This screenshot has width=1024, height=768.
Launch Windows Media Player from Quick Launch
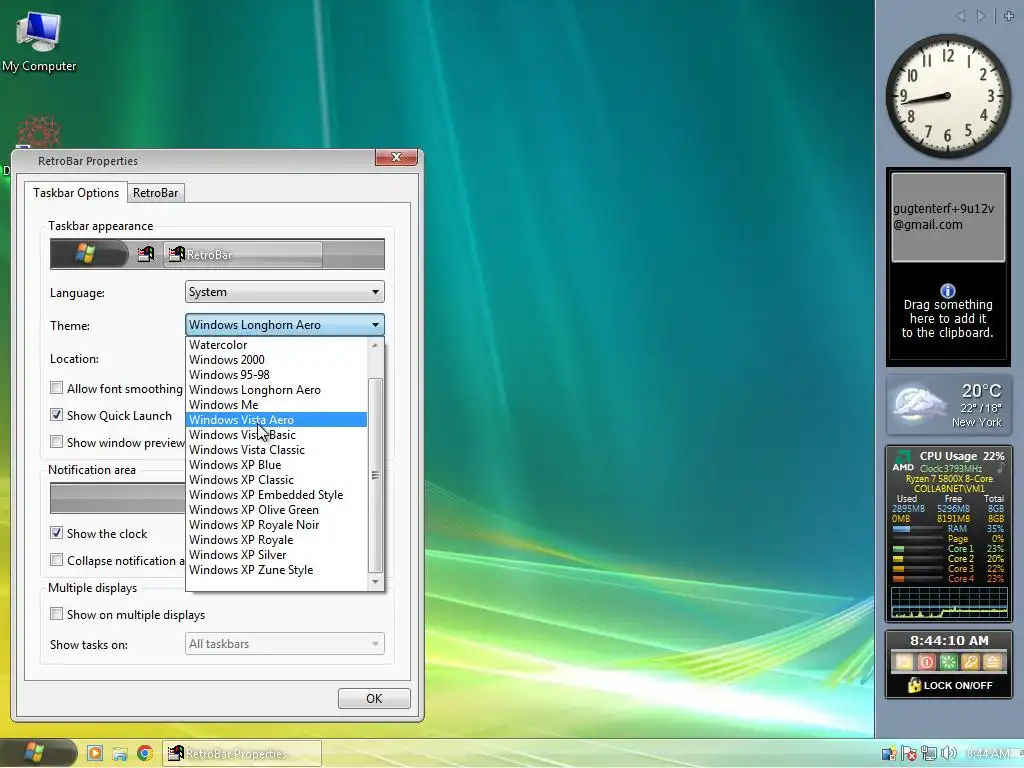[95, 753]
